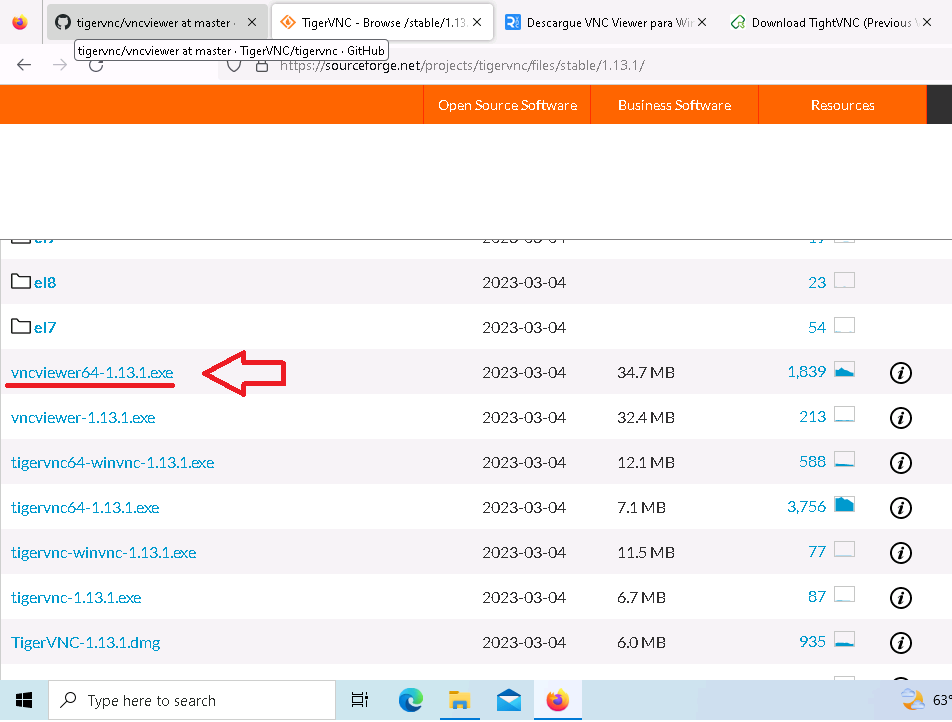This screenshot has height=722, width=952.
Task: Click the lock icon in address bar
Action: tap(262, 66)
